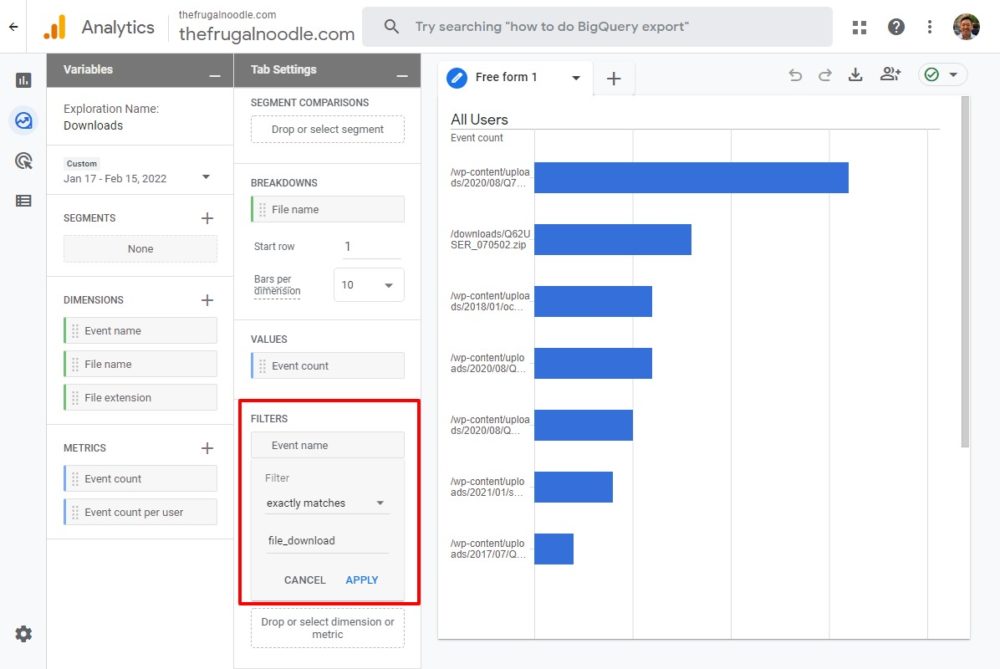Image resolution: width=1000 pixels, height=669 pixels.
Task: Share the exploration with users
Action: click(x=890, y=74)
